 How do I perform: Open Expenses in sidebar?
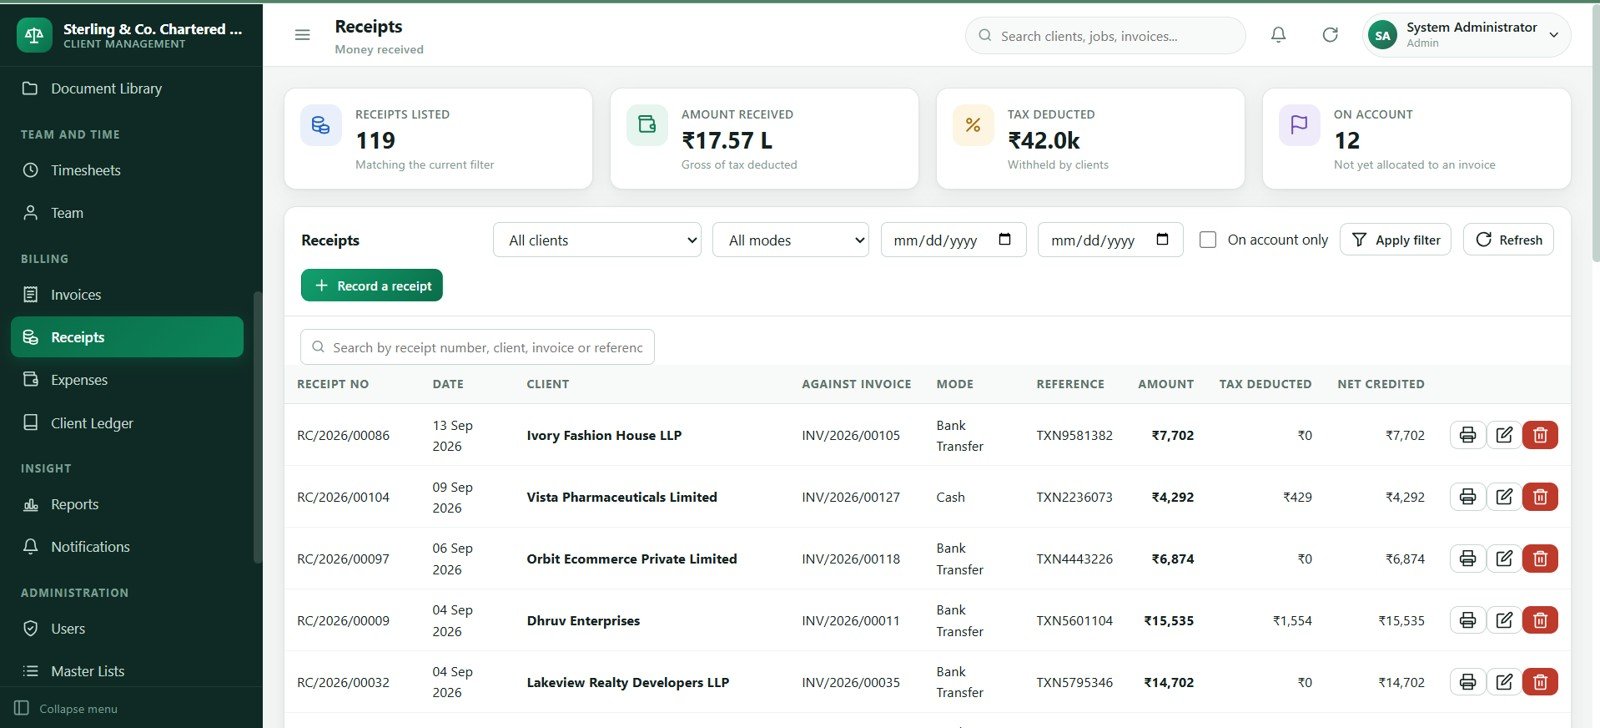[x=127, y=380]
